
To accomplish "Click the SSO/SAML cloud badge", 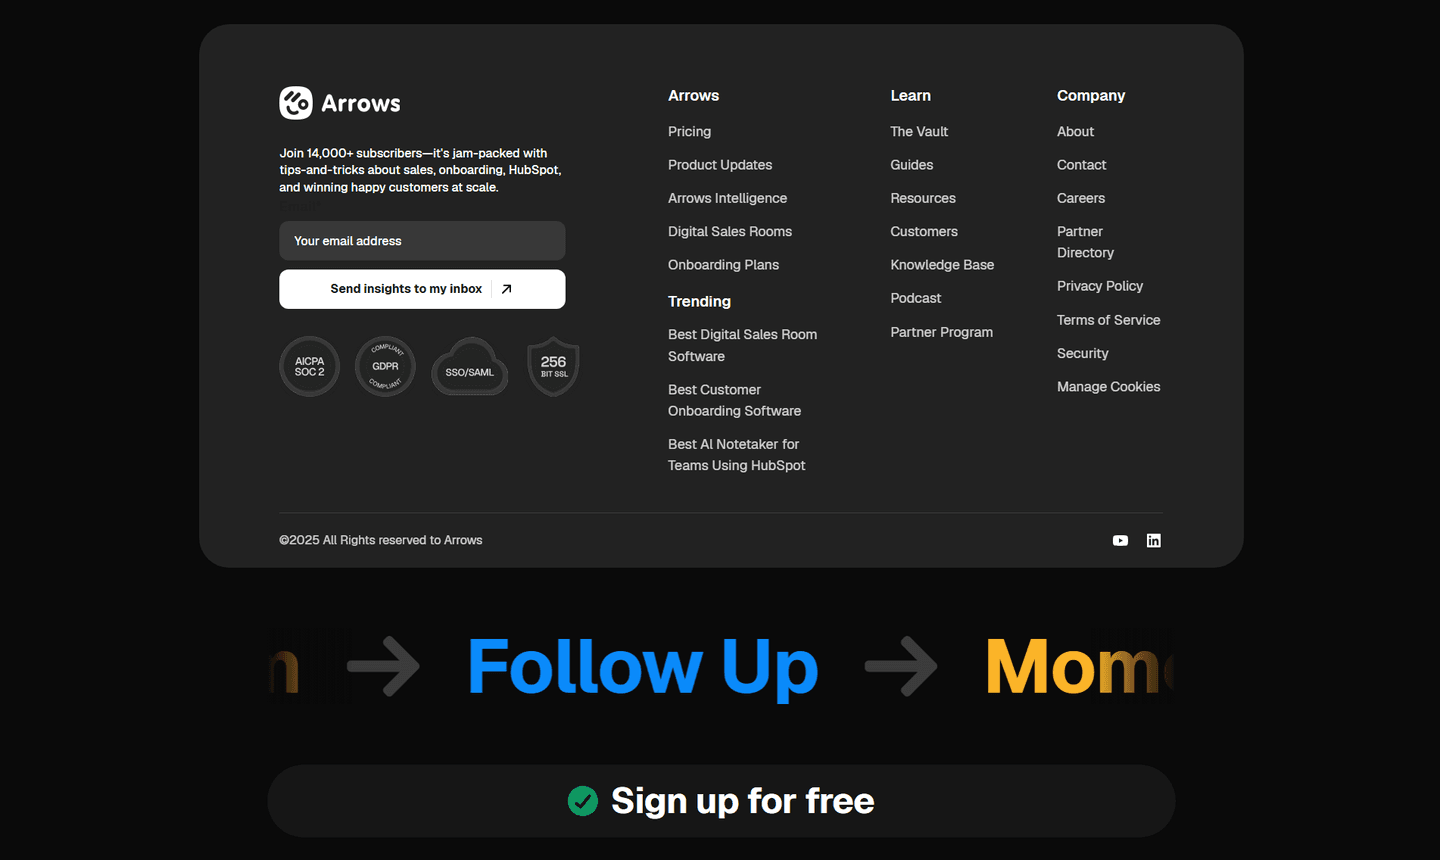I will 470,367.
